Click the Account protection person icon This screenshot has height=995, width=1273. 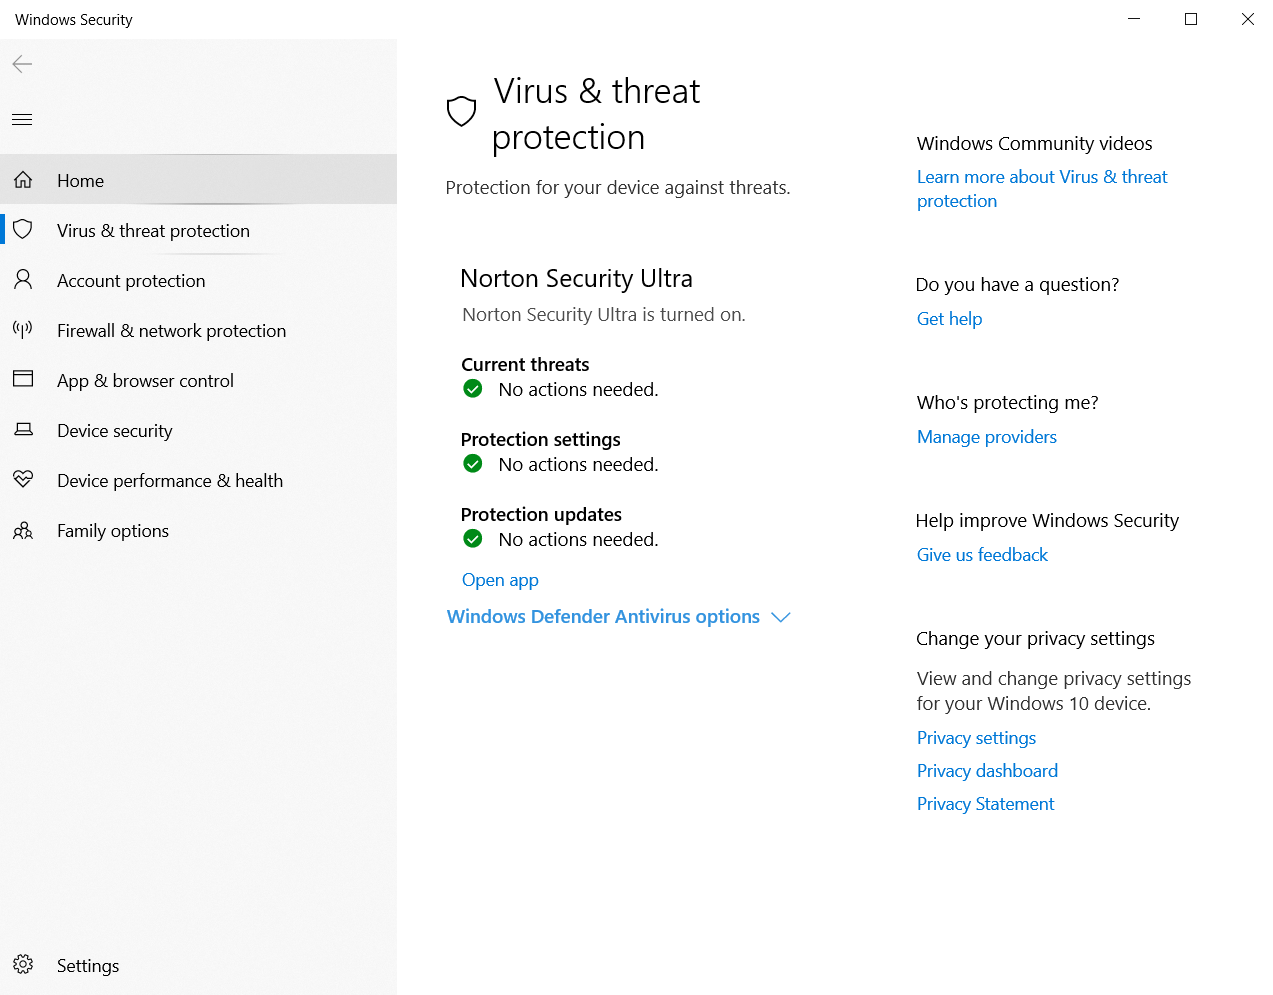[23, 280]
